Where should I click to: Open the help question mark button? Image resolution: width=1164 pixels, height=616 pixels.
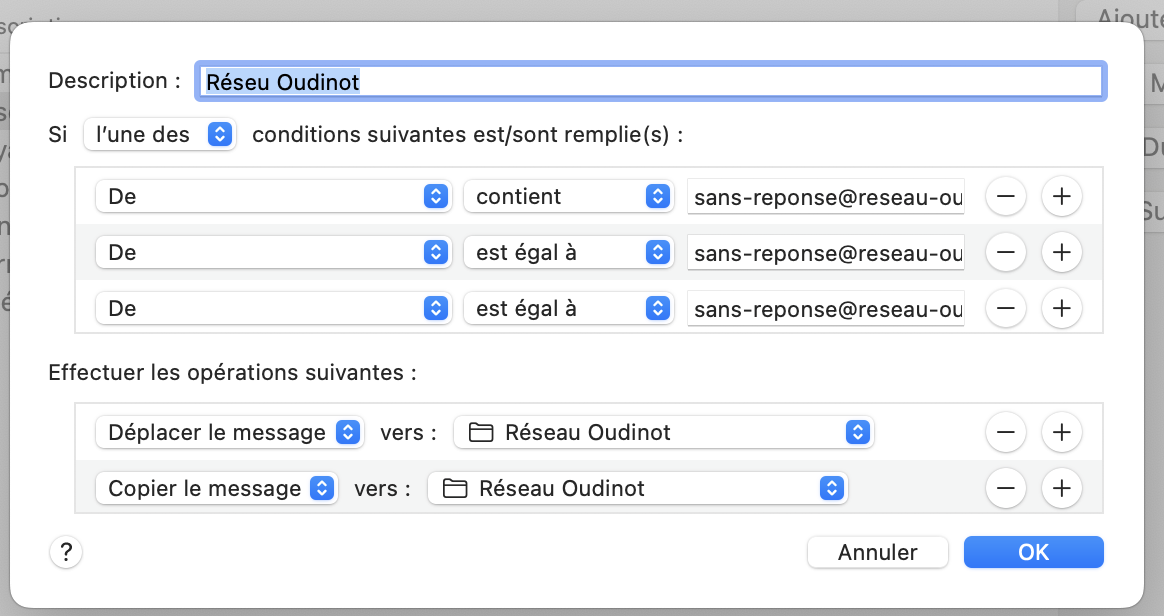(66, 552)
